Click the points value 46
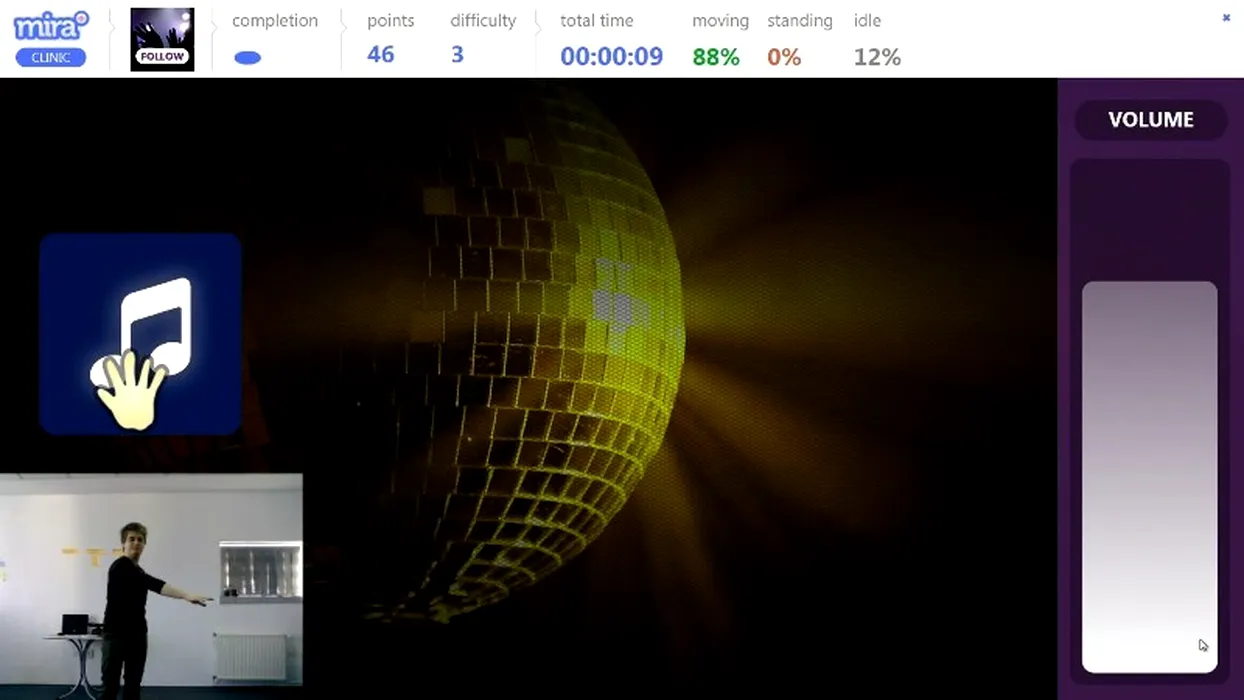The width and height of the screenshot is (1244, 700). [380, 54]
